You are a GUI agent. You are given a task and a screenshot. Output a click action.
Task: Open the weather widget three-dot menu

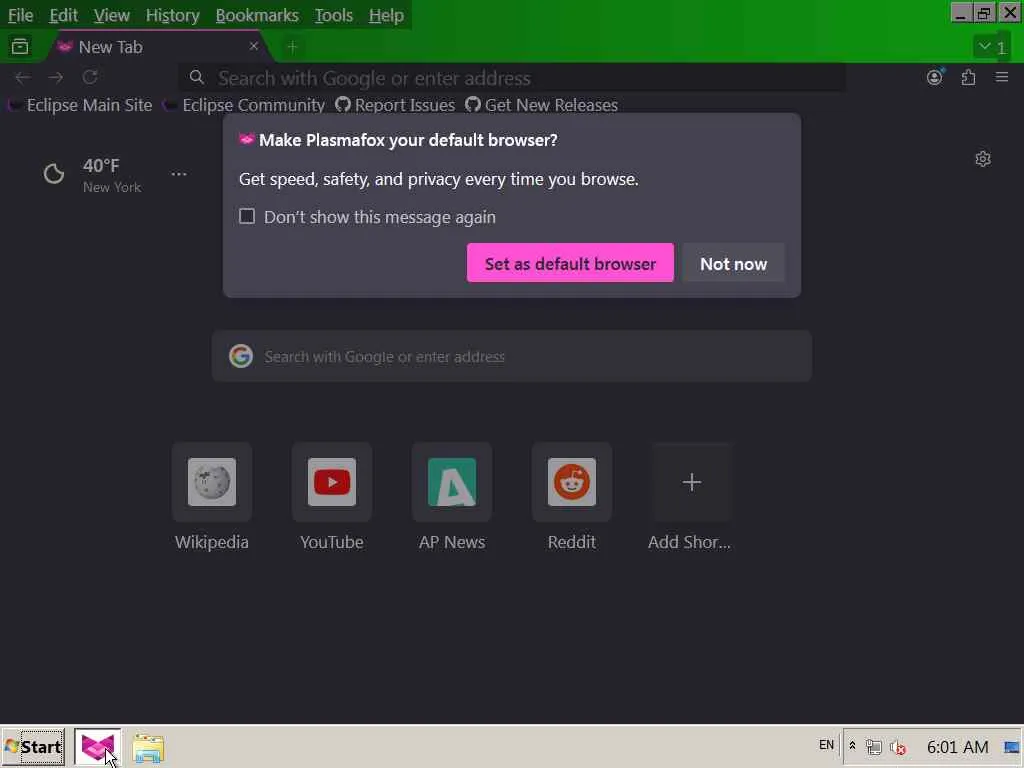(179, 174)
